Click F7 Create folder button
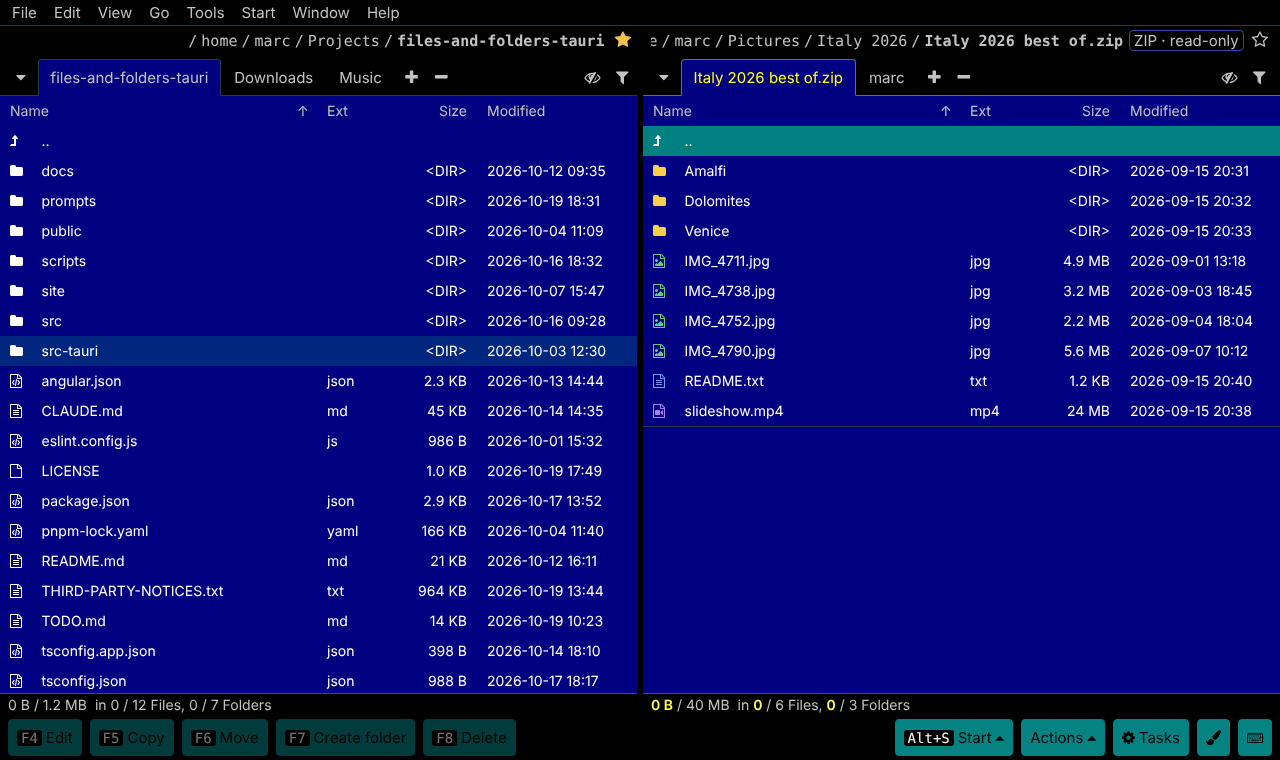This screenshot has width=1280, height=760. [346, 738]
